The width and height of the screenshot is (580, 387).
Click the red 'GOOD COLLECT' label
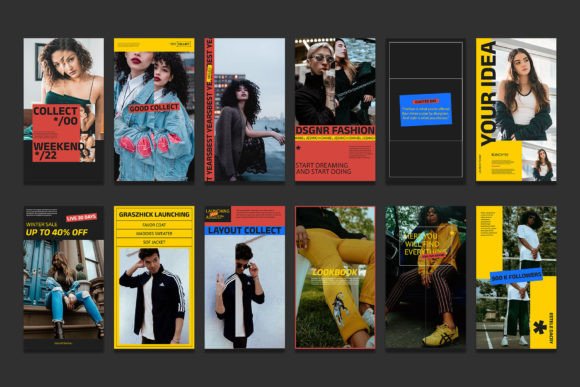click(x=154, y=108)
